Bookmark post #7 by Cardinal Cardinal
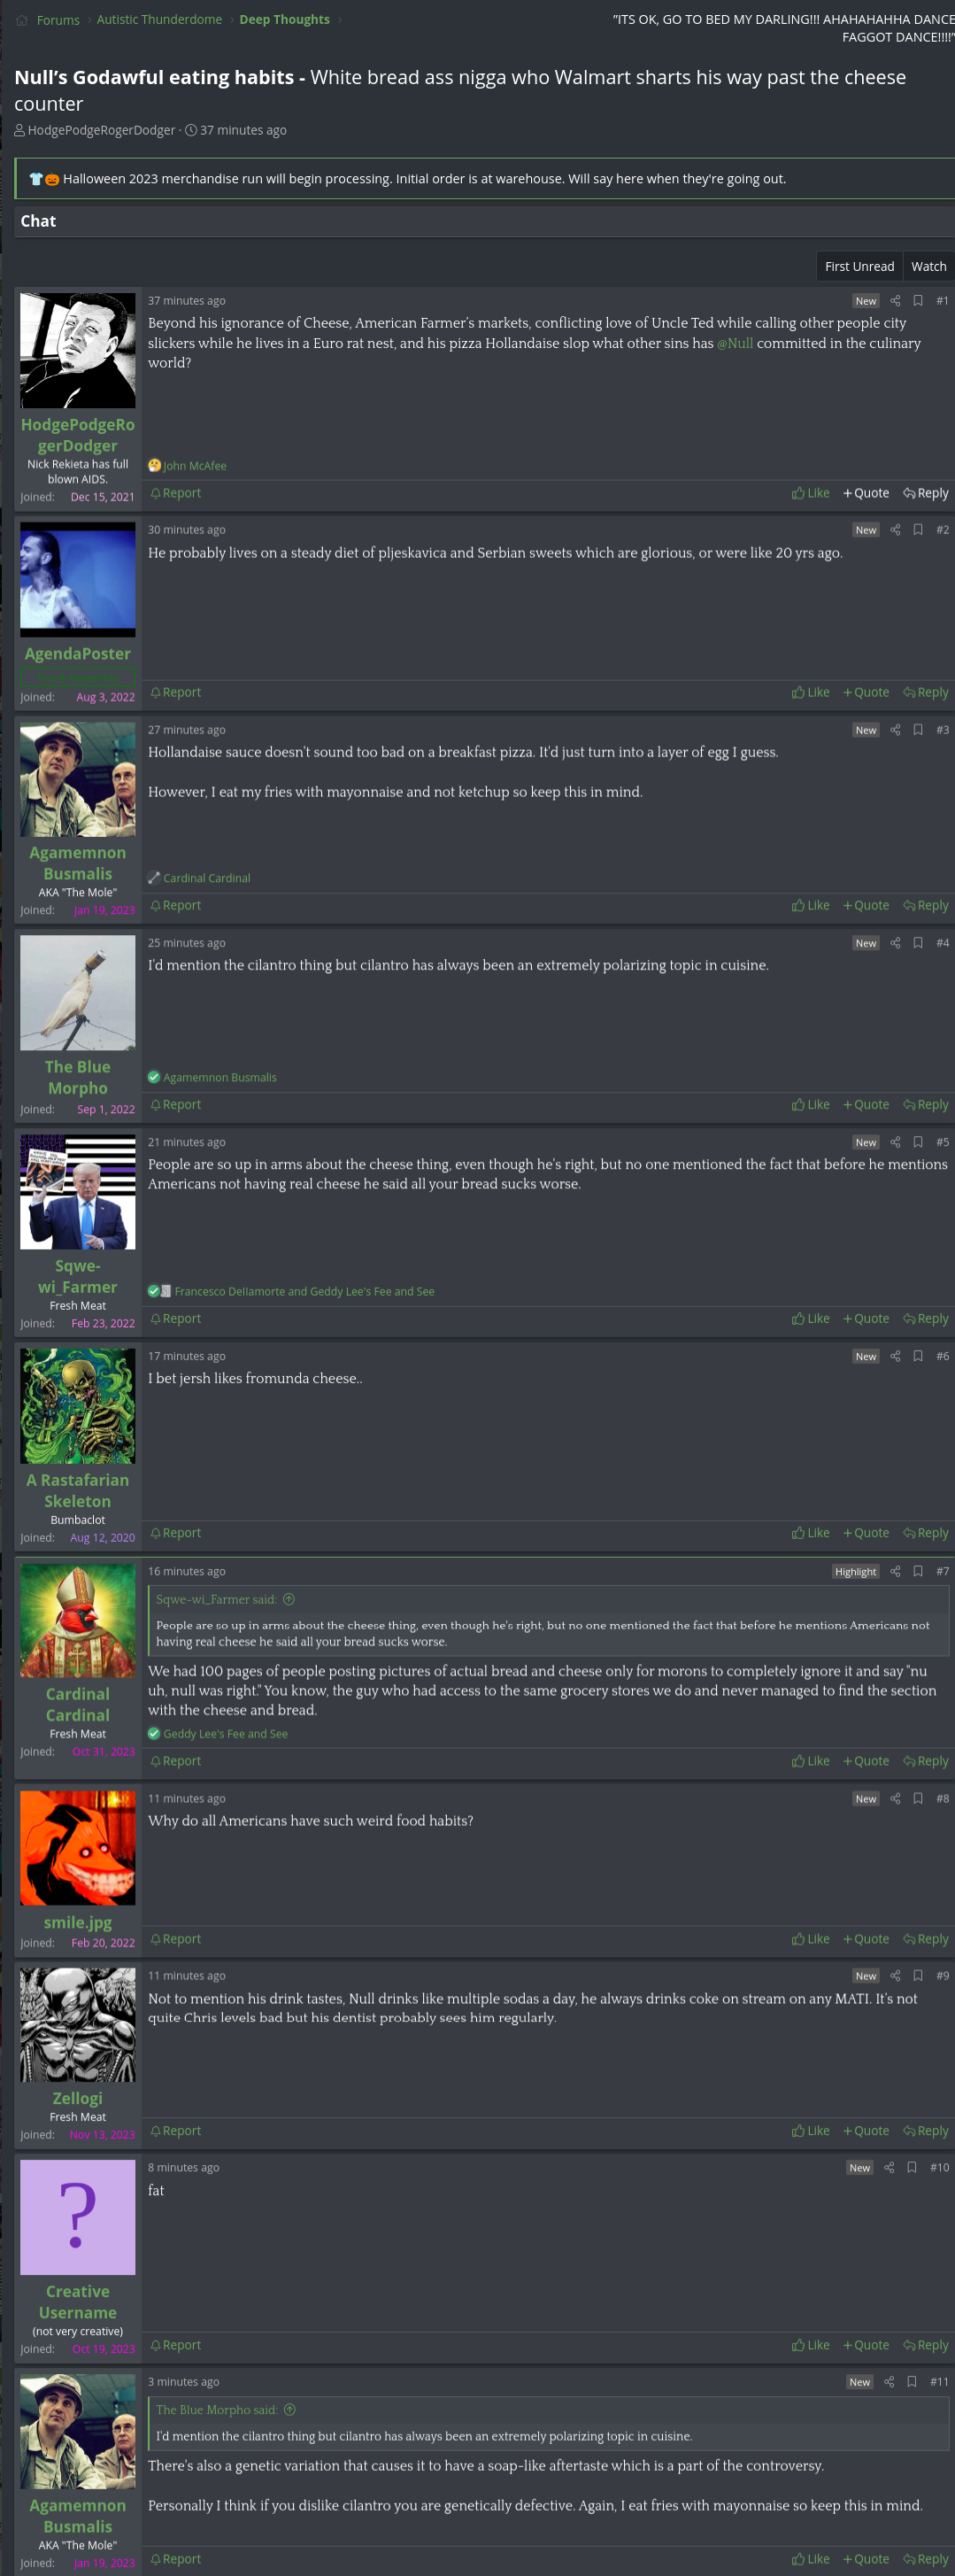Screen dimensions: 955x2576 (917, 1571)
